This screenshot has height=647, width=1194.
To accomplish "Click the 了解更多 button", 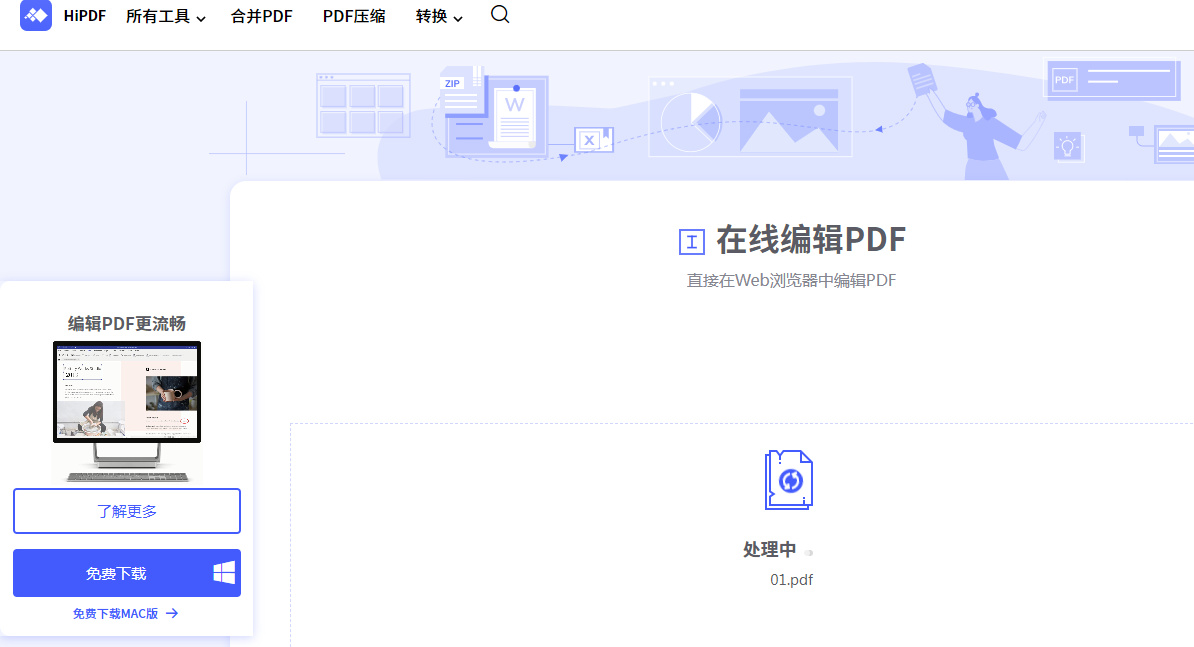I will click(x=126, y=510).
